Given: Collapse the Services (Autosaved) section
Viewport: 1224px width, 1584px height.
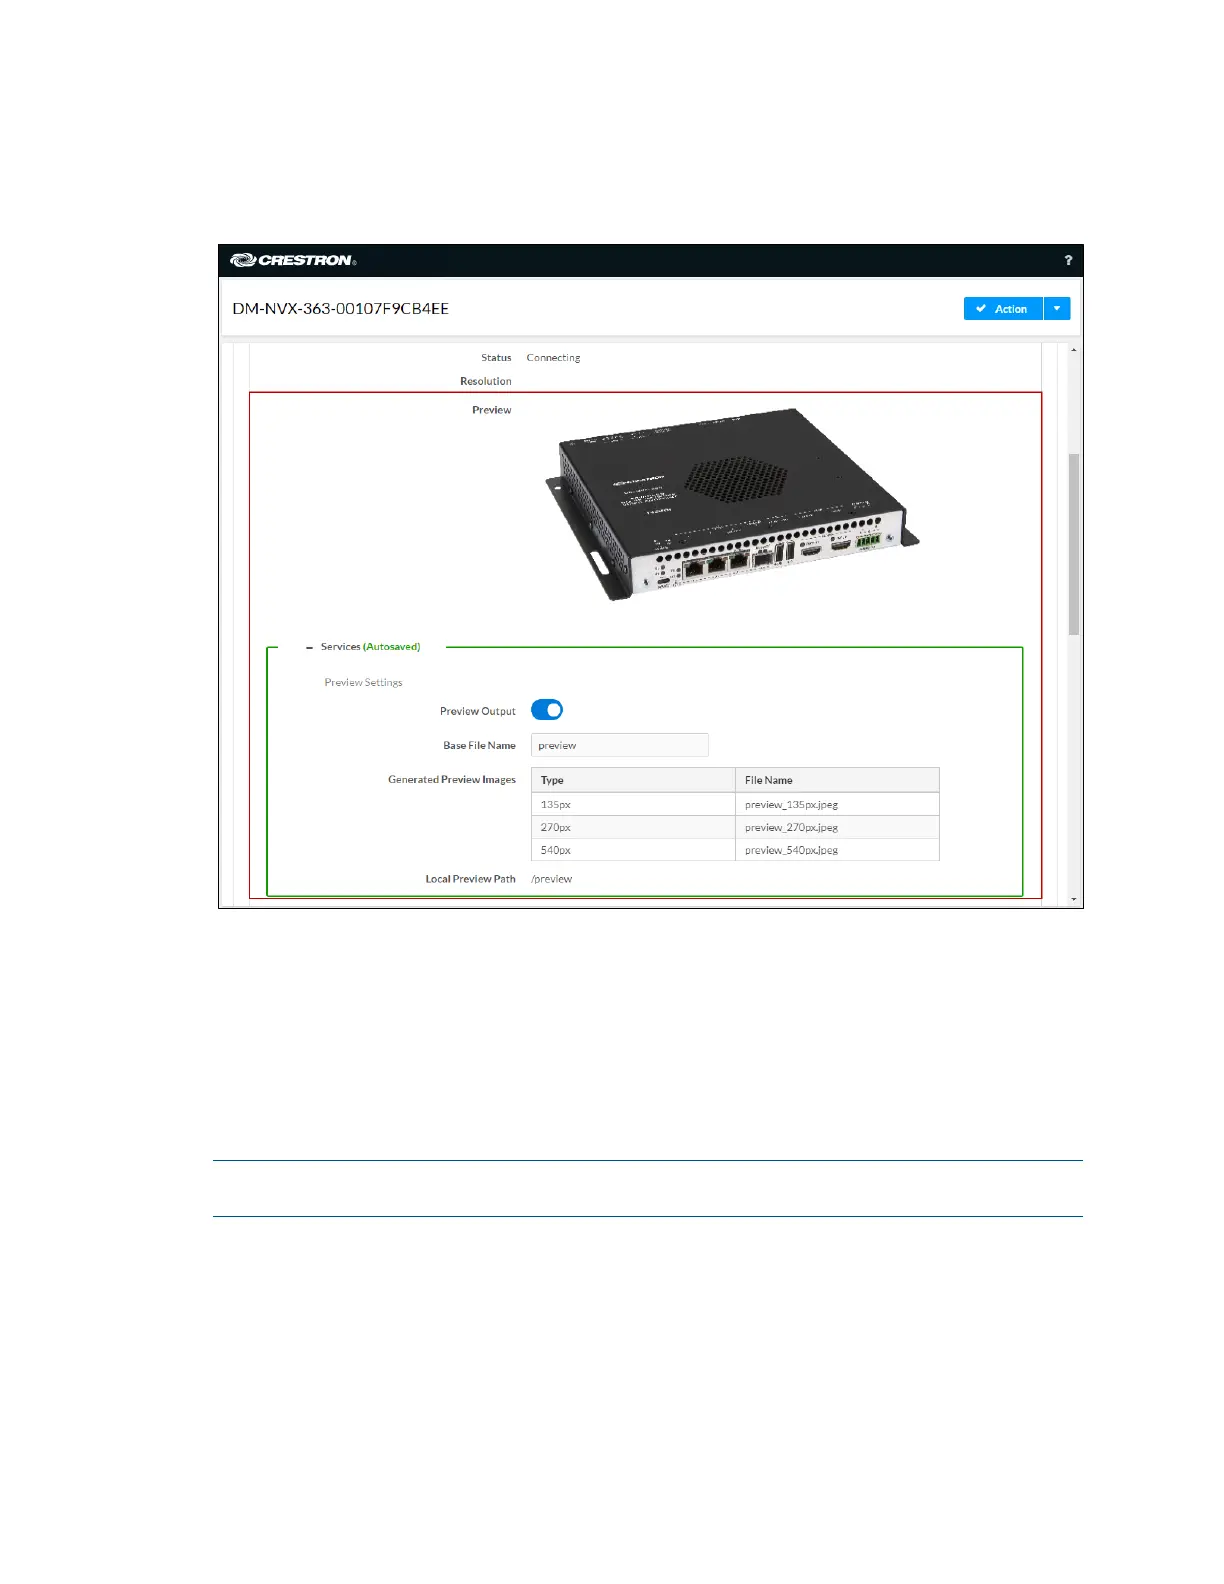Looking at the screenshot, I should tap(309, 648).
